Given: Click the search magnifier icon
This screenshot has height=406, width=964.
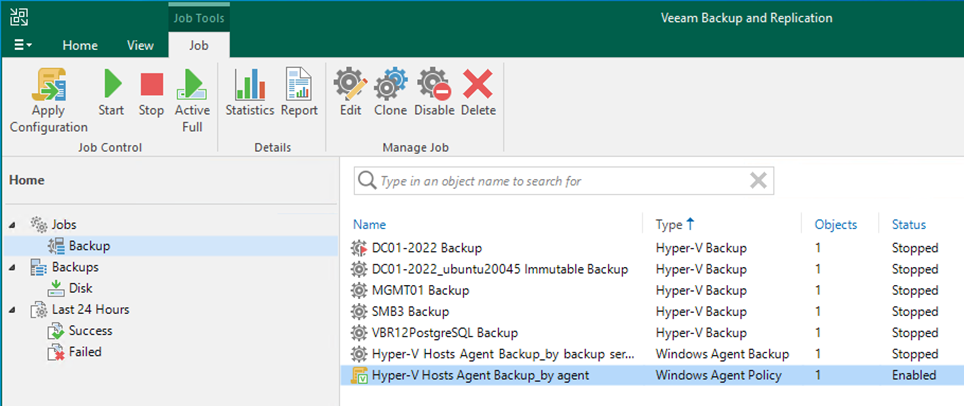Looking at the screenshot, I should (x=366, y=181).
